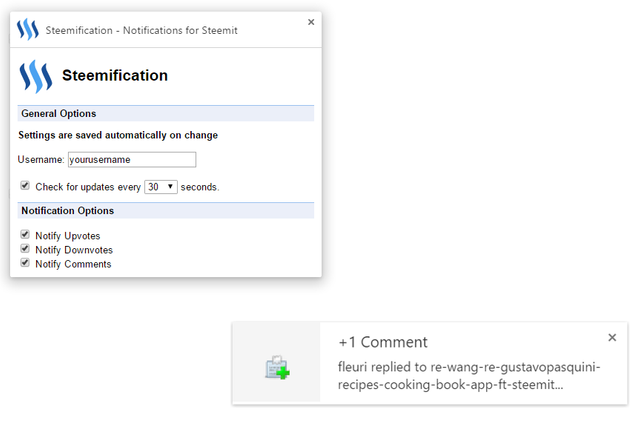Click the large Steemification logo icon
Screen dimensions: 640x439
point(36,77)
